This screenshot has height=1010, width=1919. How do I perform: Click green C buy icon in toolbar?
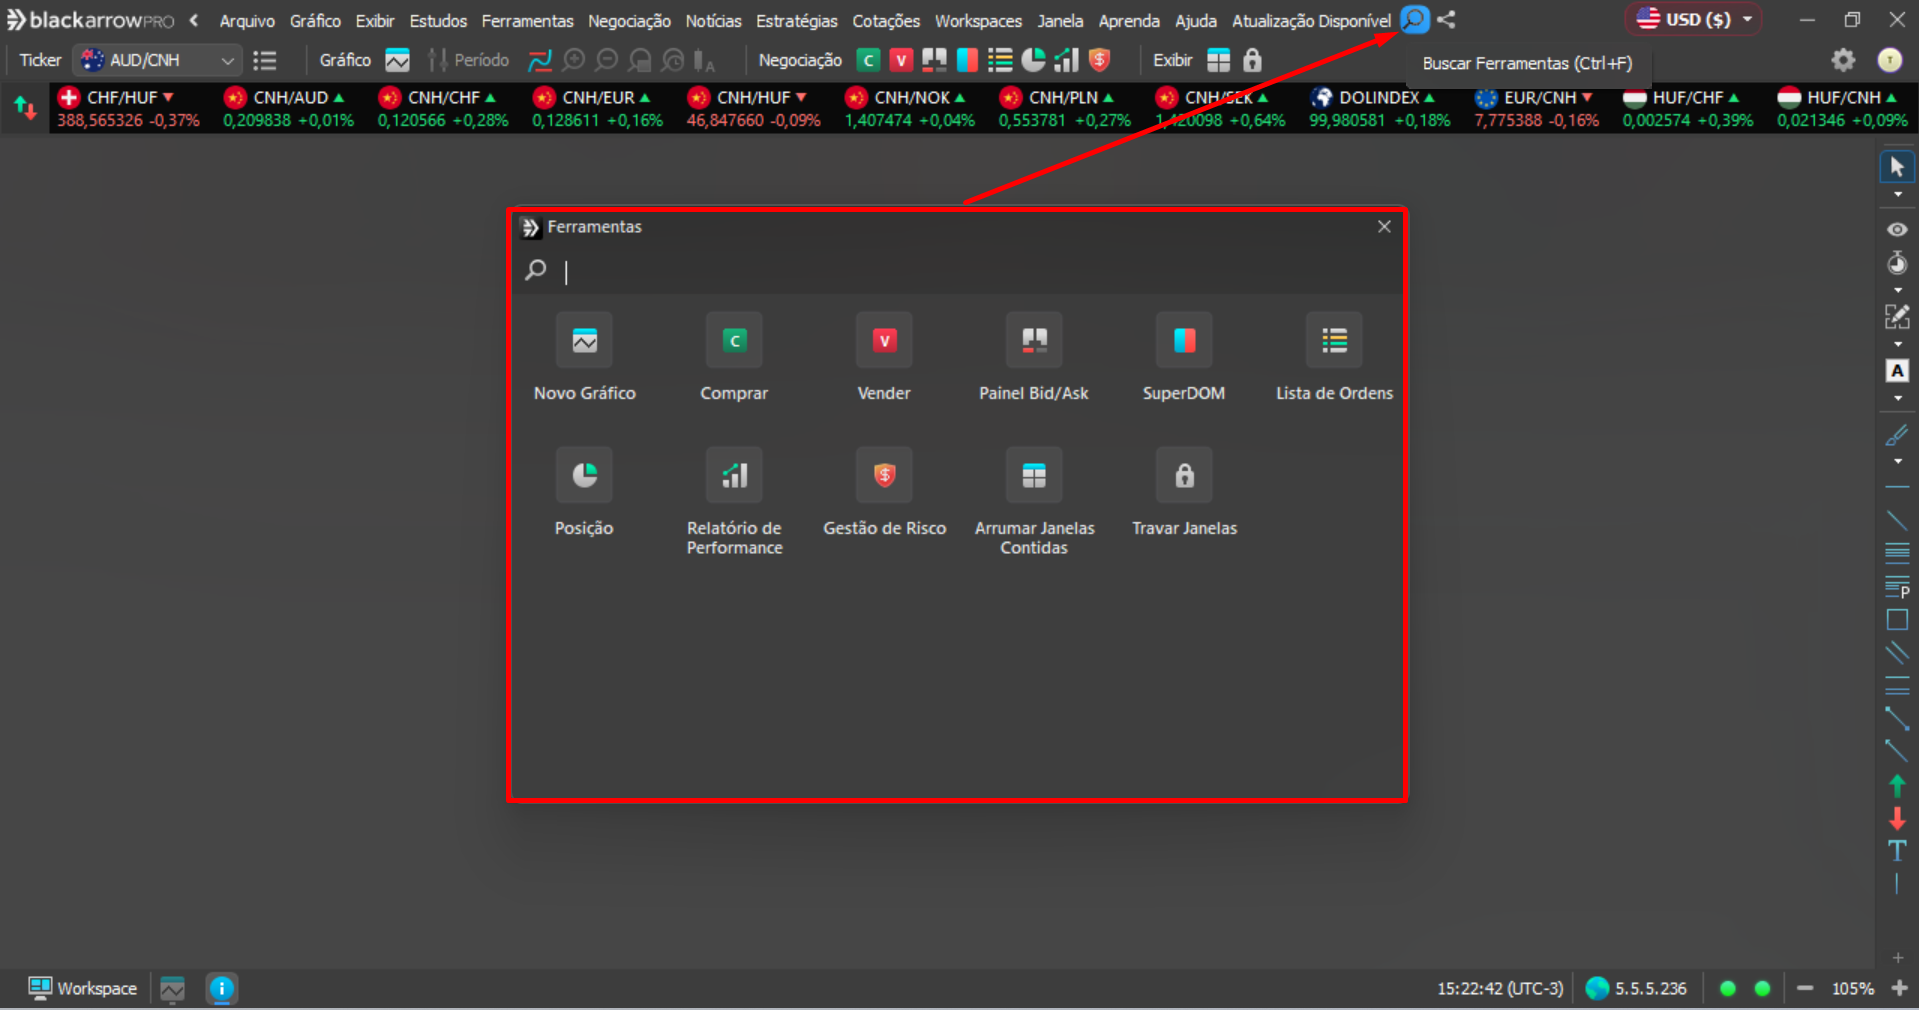[869, 60]
